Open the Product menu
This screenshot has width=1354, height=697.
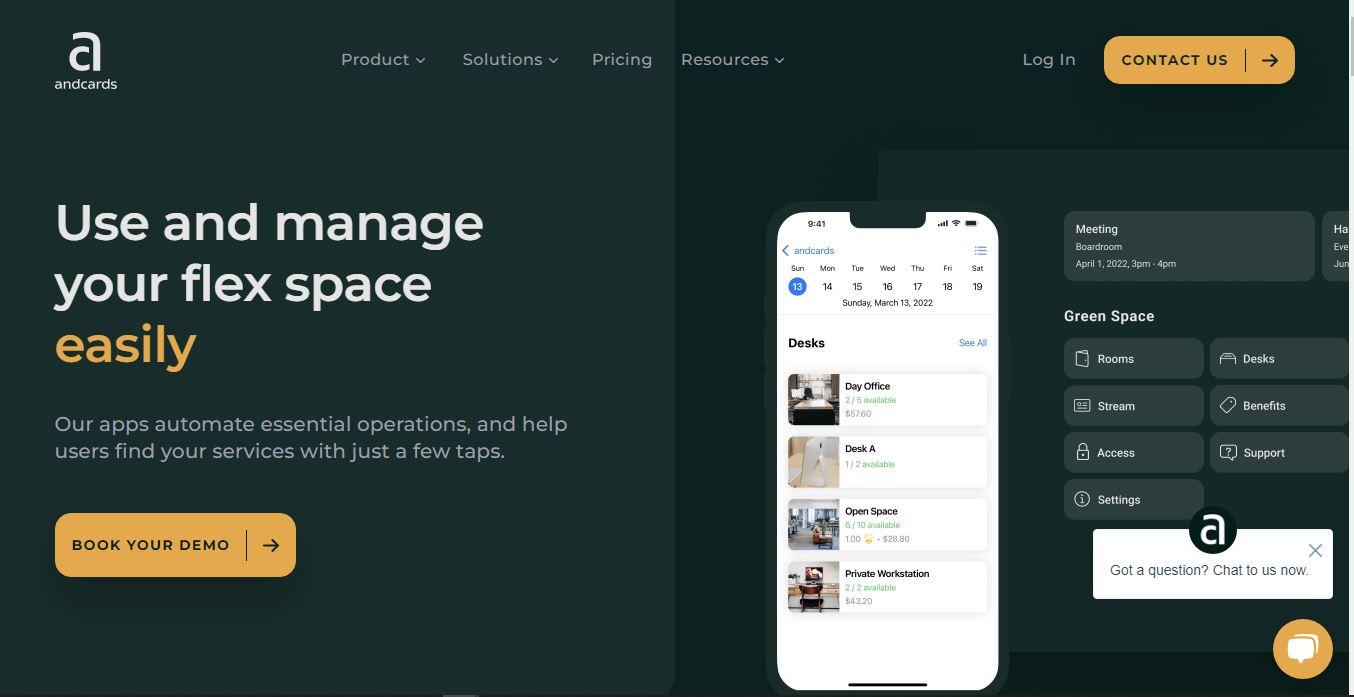(383, 60)
